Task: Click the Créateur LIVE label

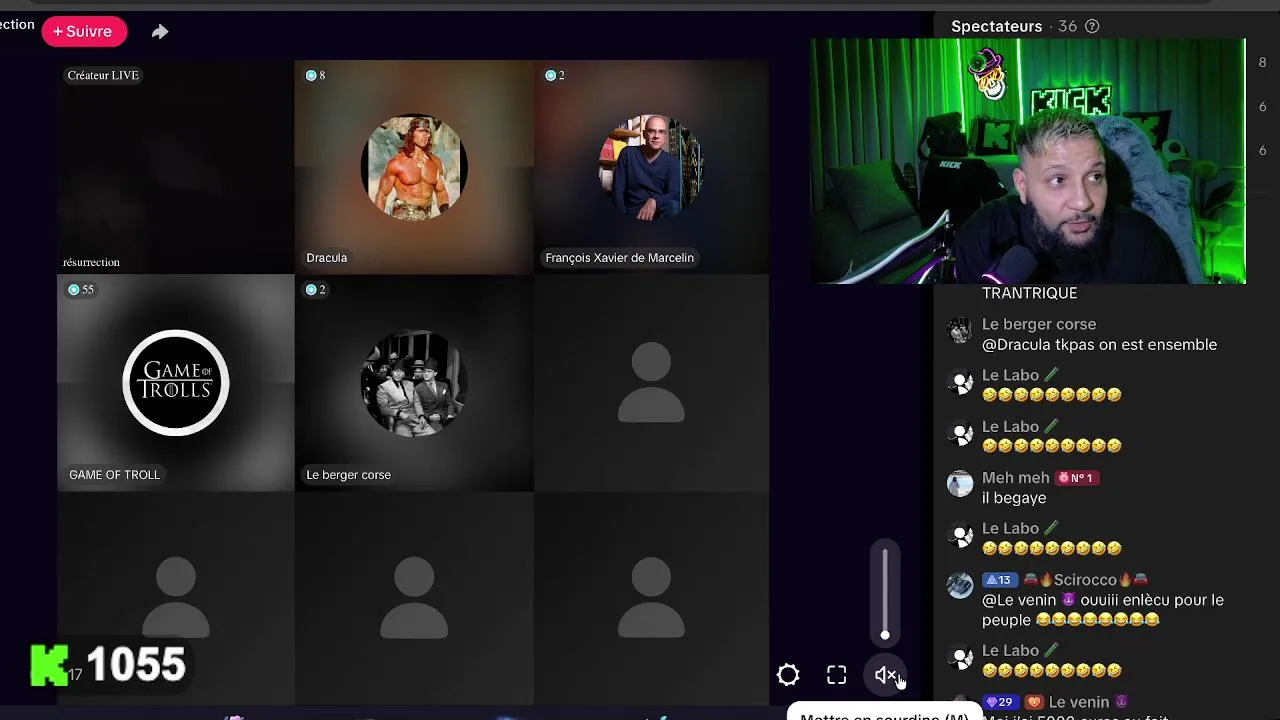Action: coord(103,75)
